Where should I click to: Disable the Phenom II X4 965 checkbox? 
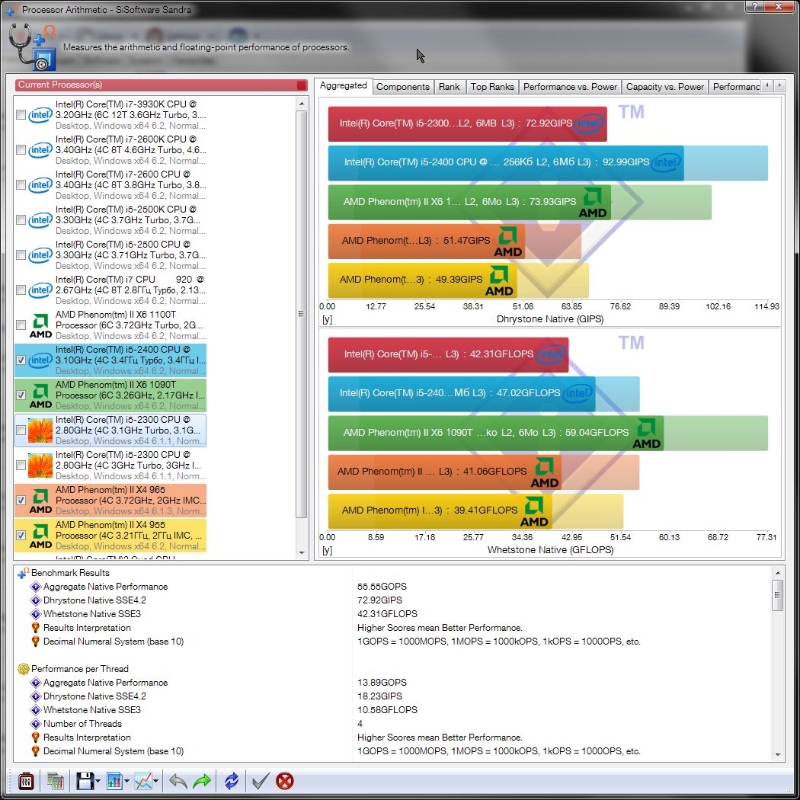coord(20,500)
